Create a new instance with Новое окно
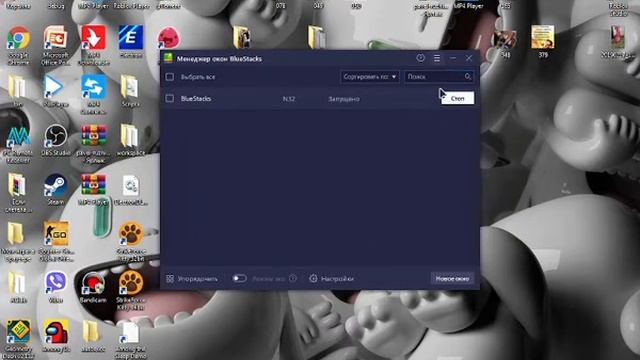Screen dimensions: 640x360 tap(452, 278)
